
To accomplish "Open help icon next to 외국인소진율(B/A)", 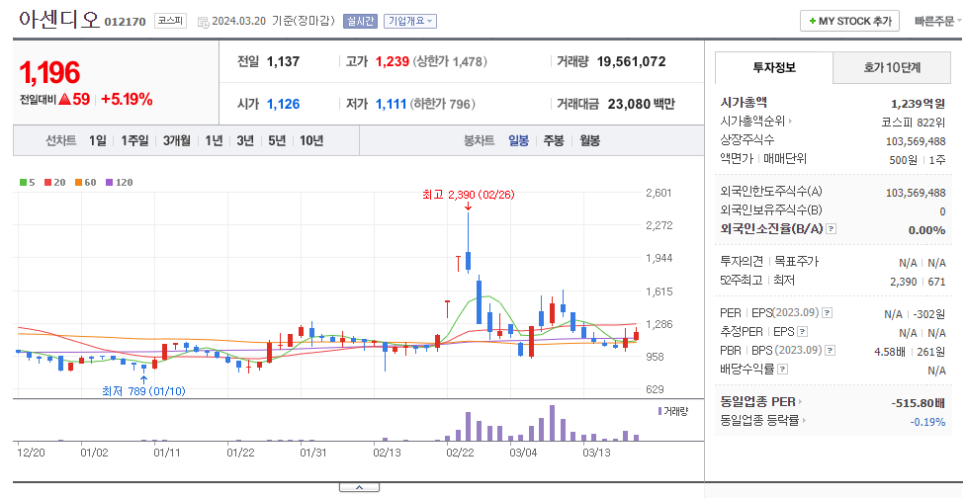I will point(831,229).
